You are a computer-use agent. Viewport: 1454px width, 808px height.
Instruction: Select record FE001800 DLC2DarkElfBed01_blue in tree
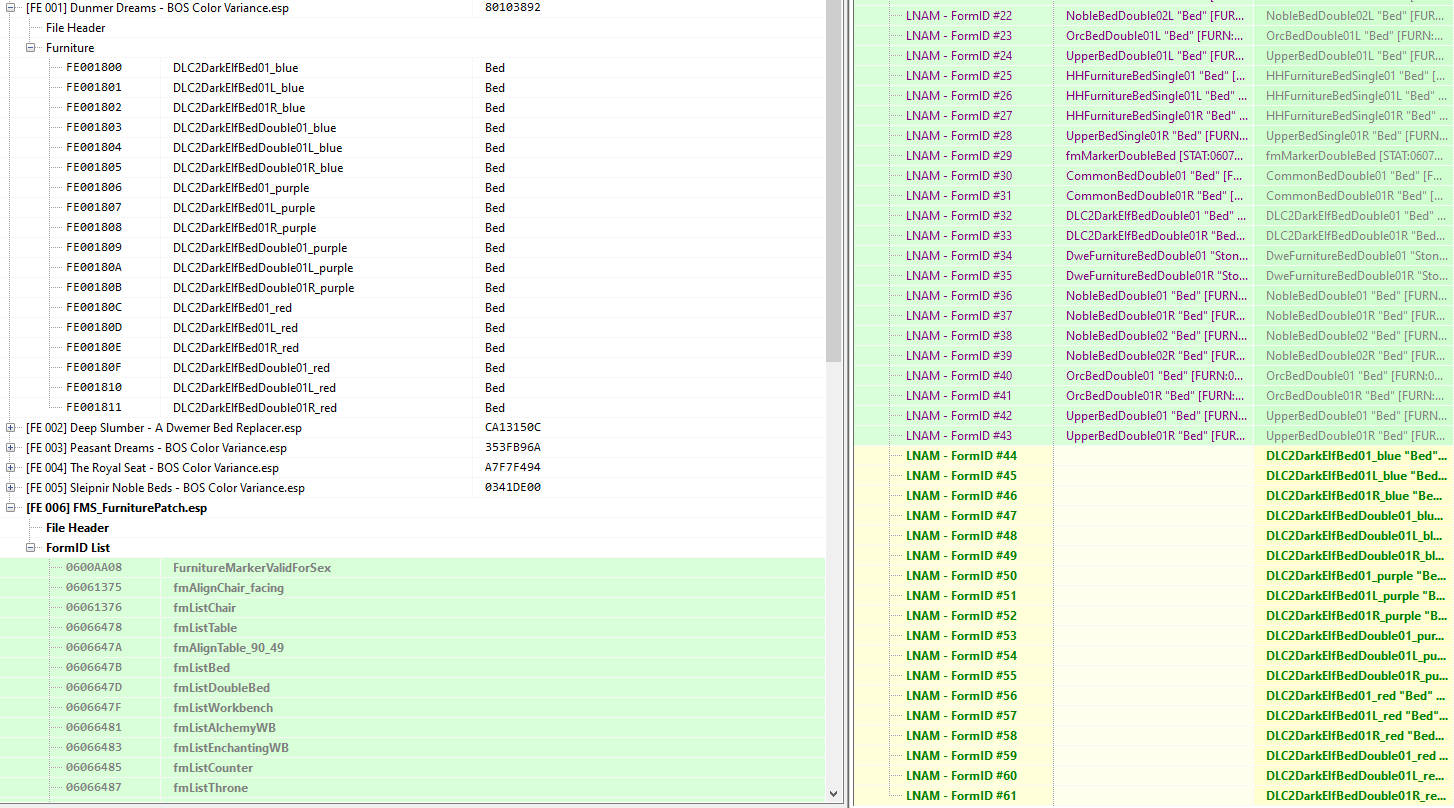[413, 68]
